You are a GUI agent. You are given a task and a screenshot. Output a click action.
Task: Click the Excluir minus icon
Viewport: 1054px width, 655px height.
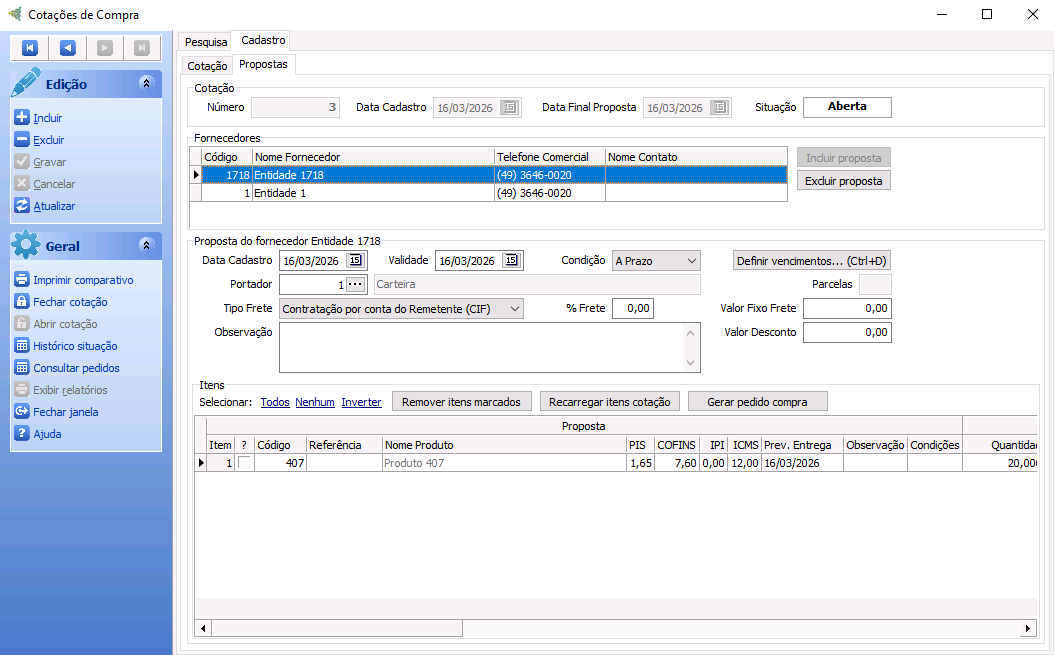point(22,140)
